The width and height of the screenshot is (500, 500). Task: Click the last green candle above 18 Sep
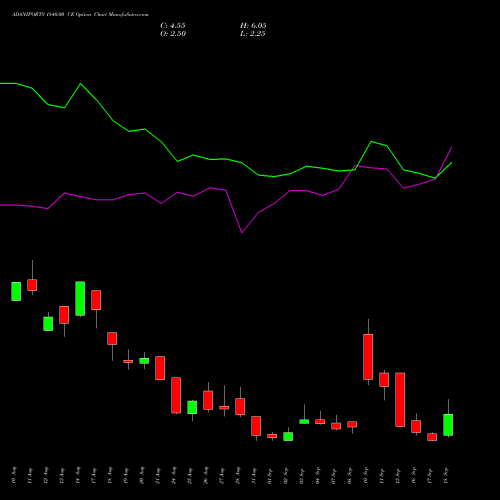tap(448, 425)
